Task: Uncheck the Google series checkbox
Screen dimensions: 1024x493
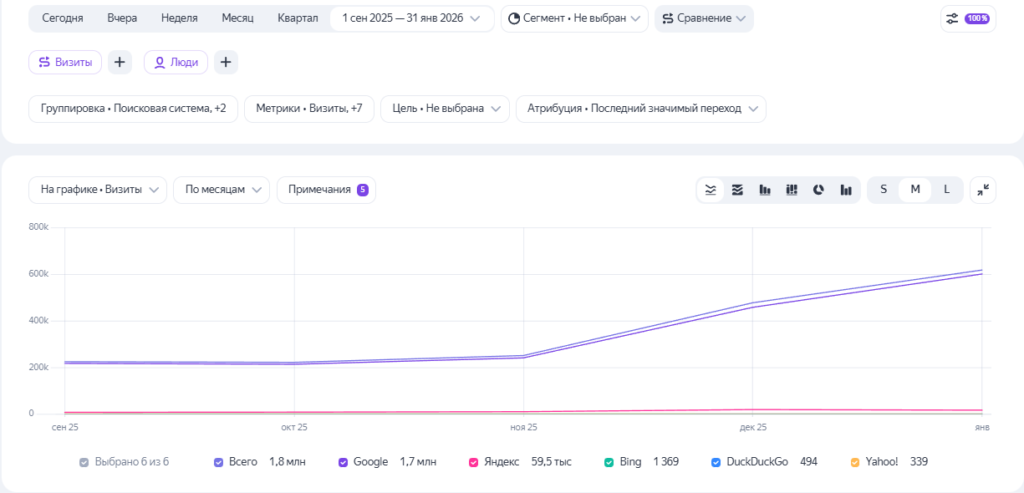Action: (343, 462)
